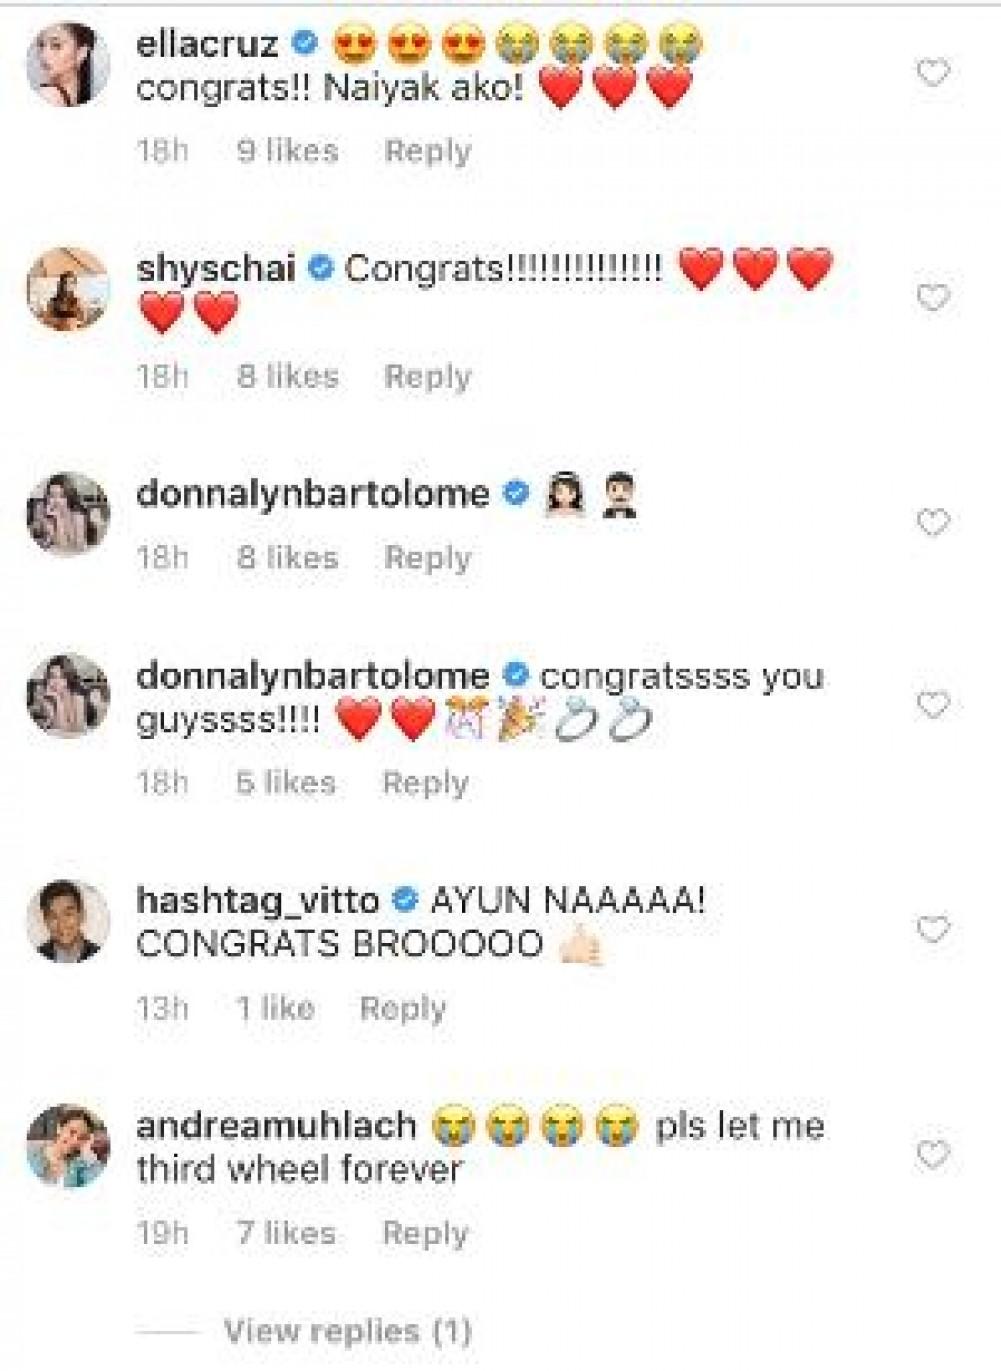1001x1371 pixels.
Task: Visit the ellacruz username link
Action: (207, 44)
